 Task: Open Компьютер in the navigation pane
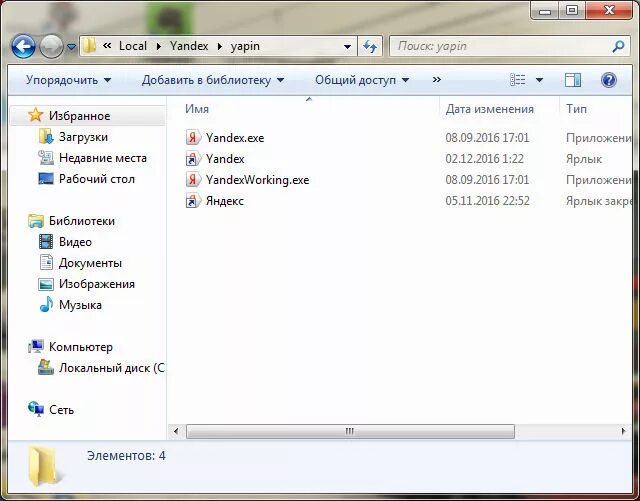tap(81, 347)
